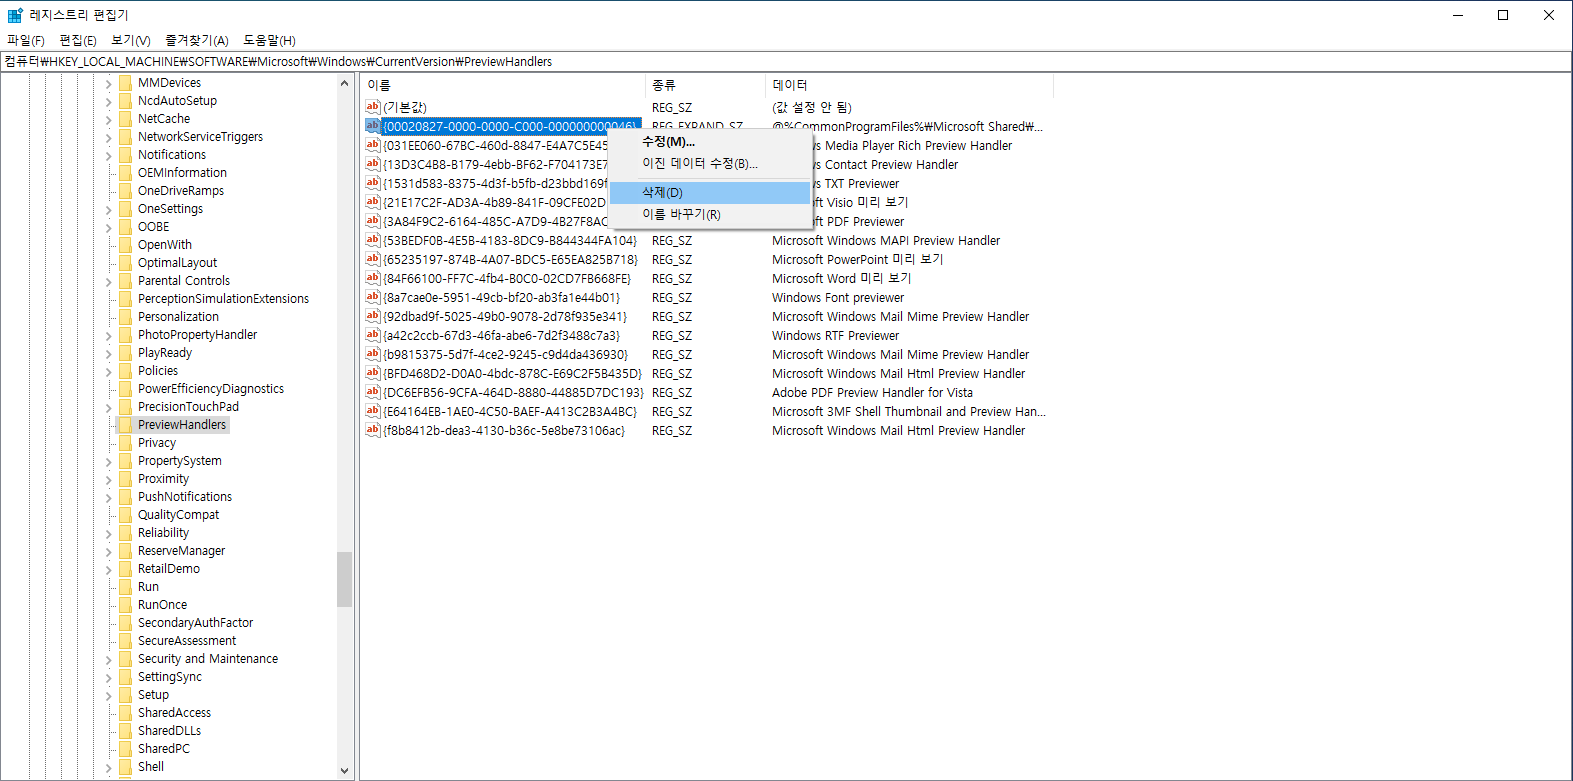Screen dimensions: 1573x781
Task: Click value icon for {13D3C4B8-B179 entry
Action: [373, 164]
